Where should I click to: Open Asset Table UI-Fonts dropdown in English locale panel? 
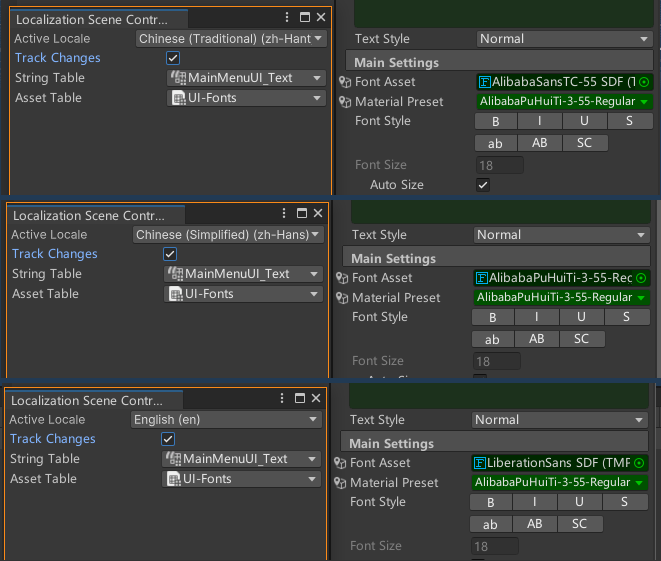(x=242, y=479)
